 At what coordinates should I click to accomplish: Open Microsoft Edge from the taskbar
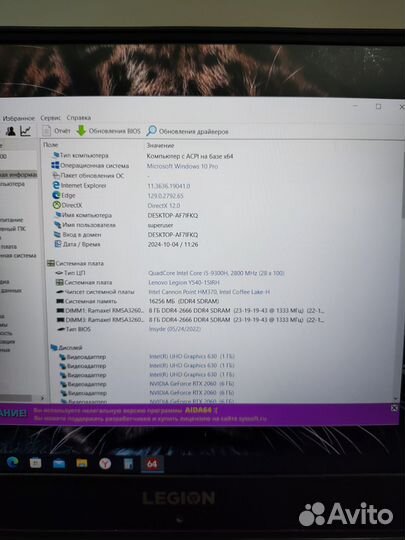12,463
